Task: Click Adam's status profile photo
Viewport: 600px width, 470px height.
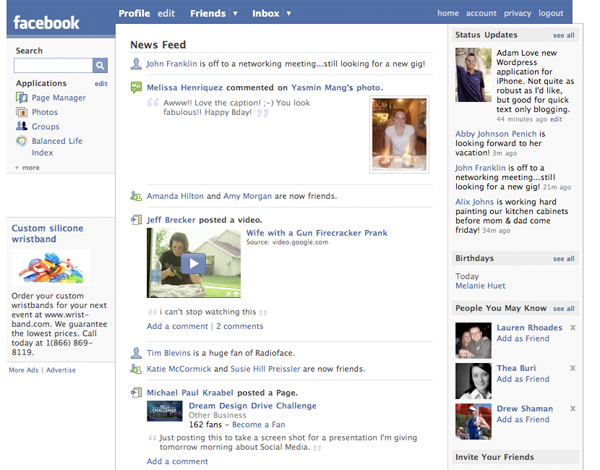Action: tap(473, 75)
